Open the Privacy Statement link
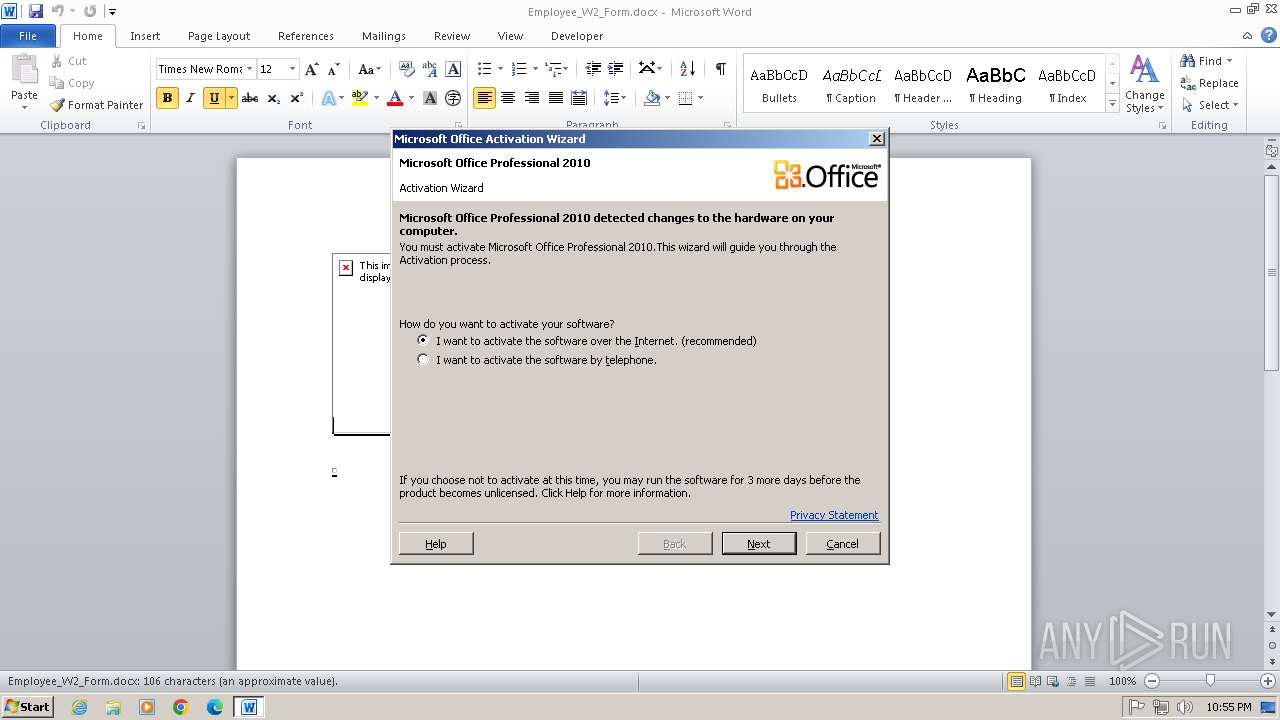 pos(834,515)
